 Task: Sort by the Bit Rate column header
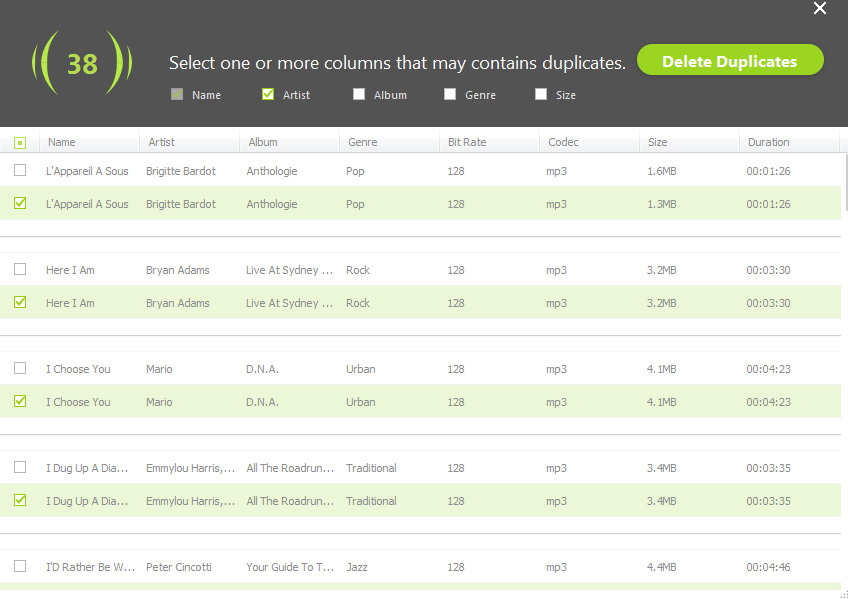click(467, 142)
